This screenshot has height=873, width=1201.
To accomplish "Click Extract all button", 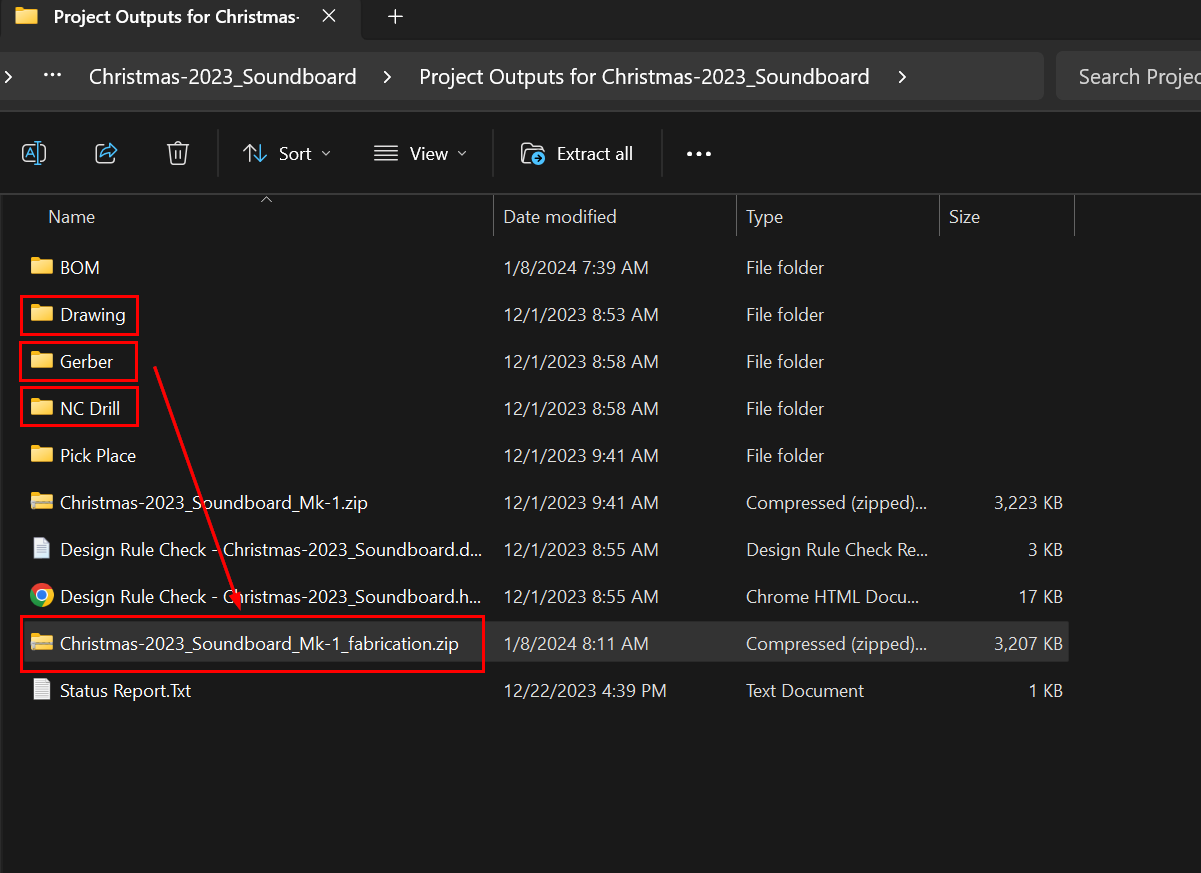I will tap(577, 154).
